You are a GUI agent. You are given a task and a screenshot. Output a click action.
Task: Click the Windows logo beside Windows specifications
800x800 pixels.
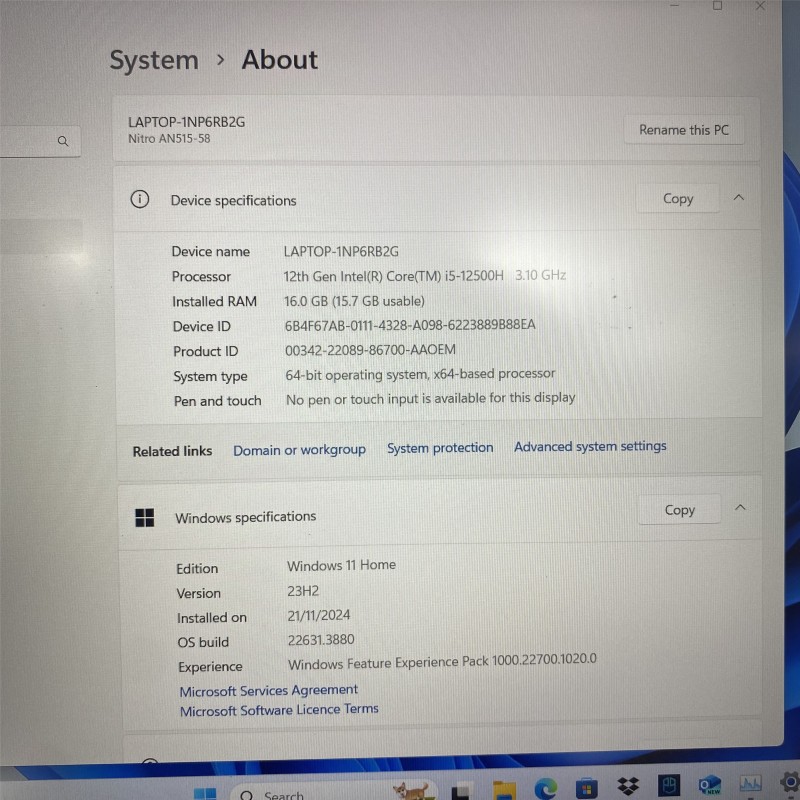tap(145, 517)
